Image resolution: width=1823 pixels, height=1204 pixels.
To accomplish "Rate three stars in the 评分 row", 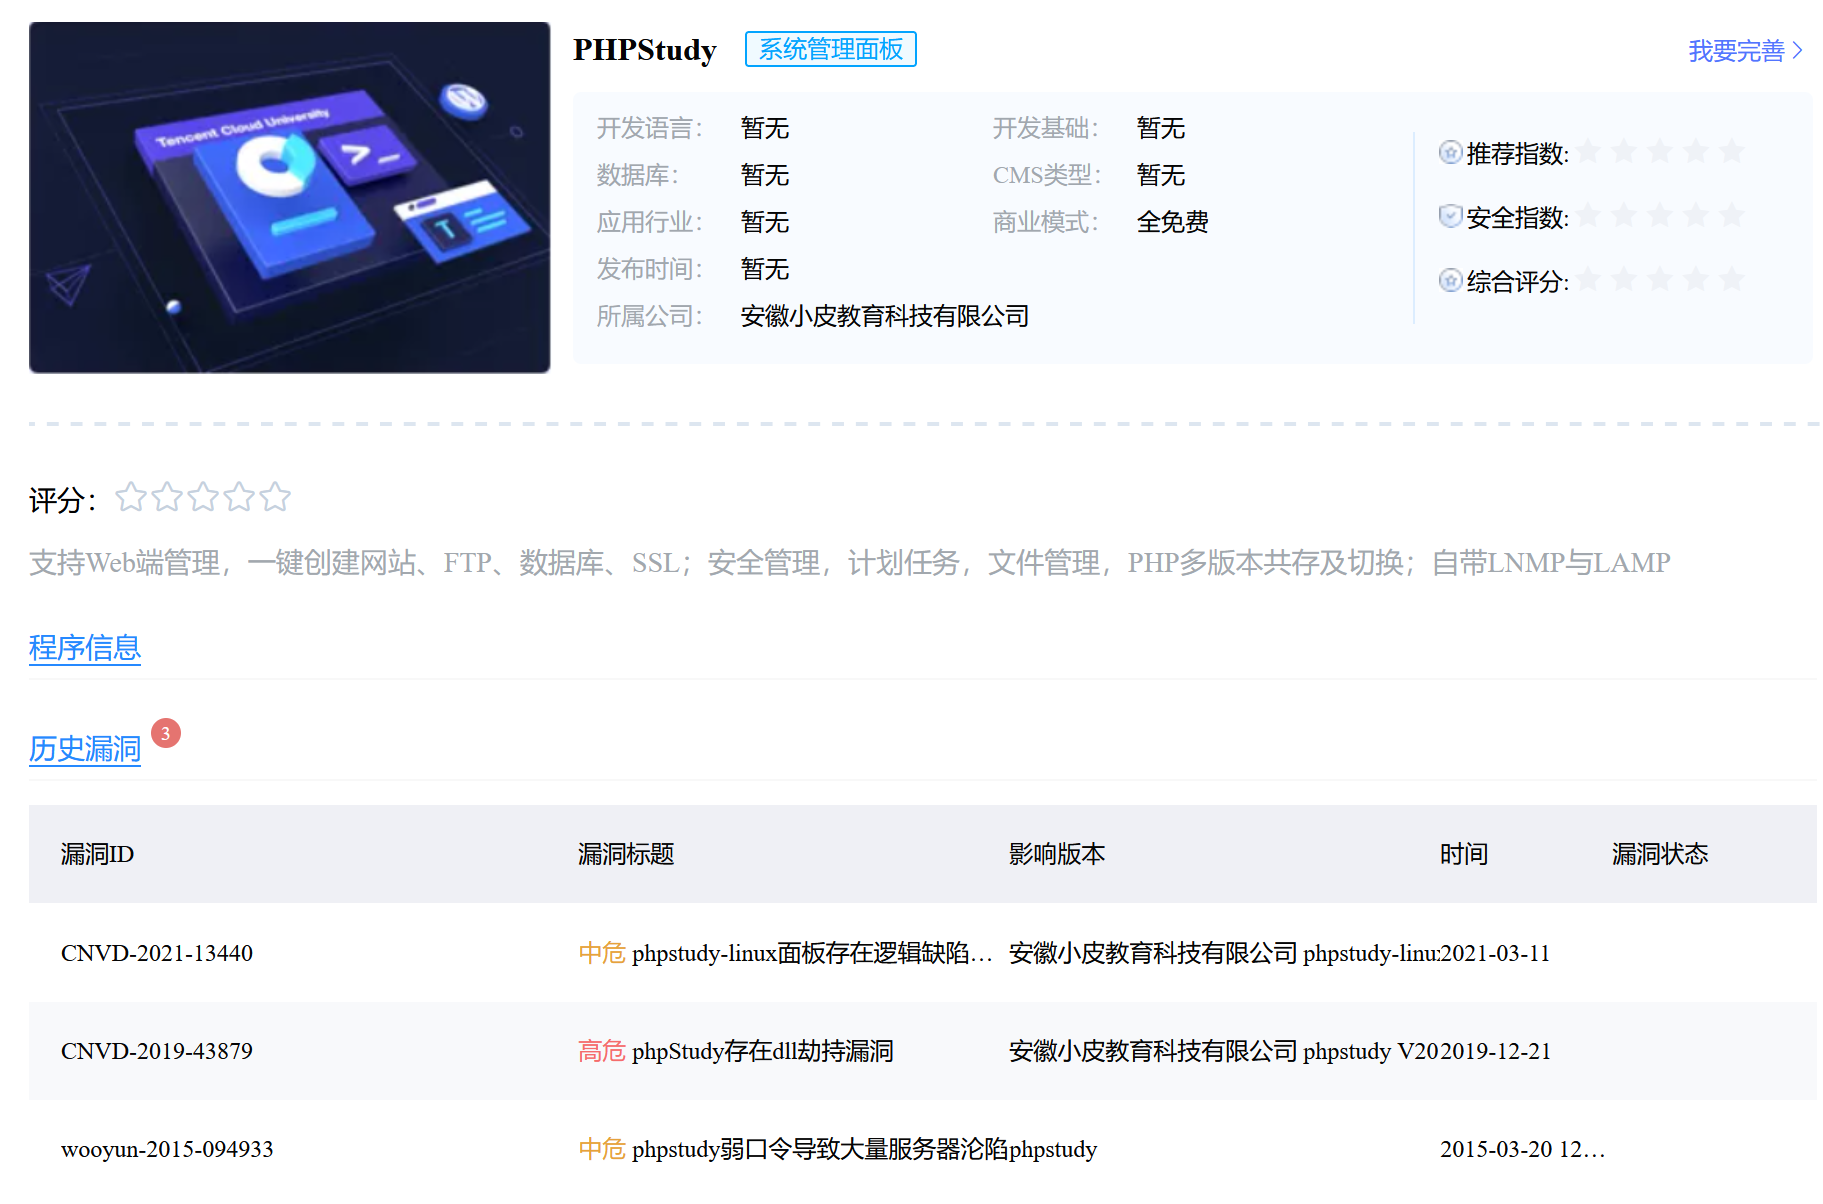I will pyautogui.click(x=203, y=497).
